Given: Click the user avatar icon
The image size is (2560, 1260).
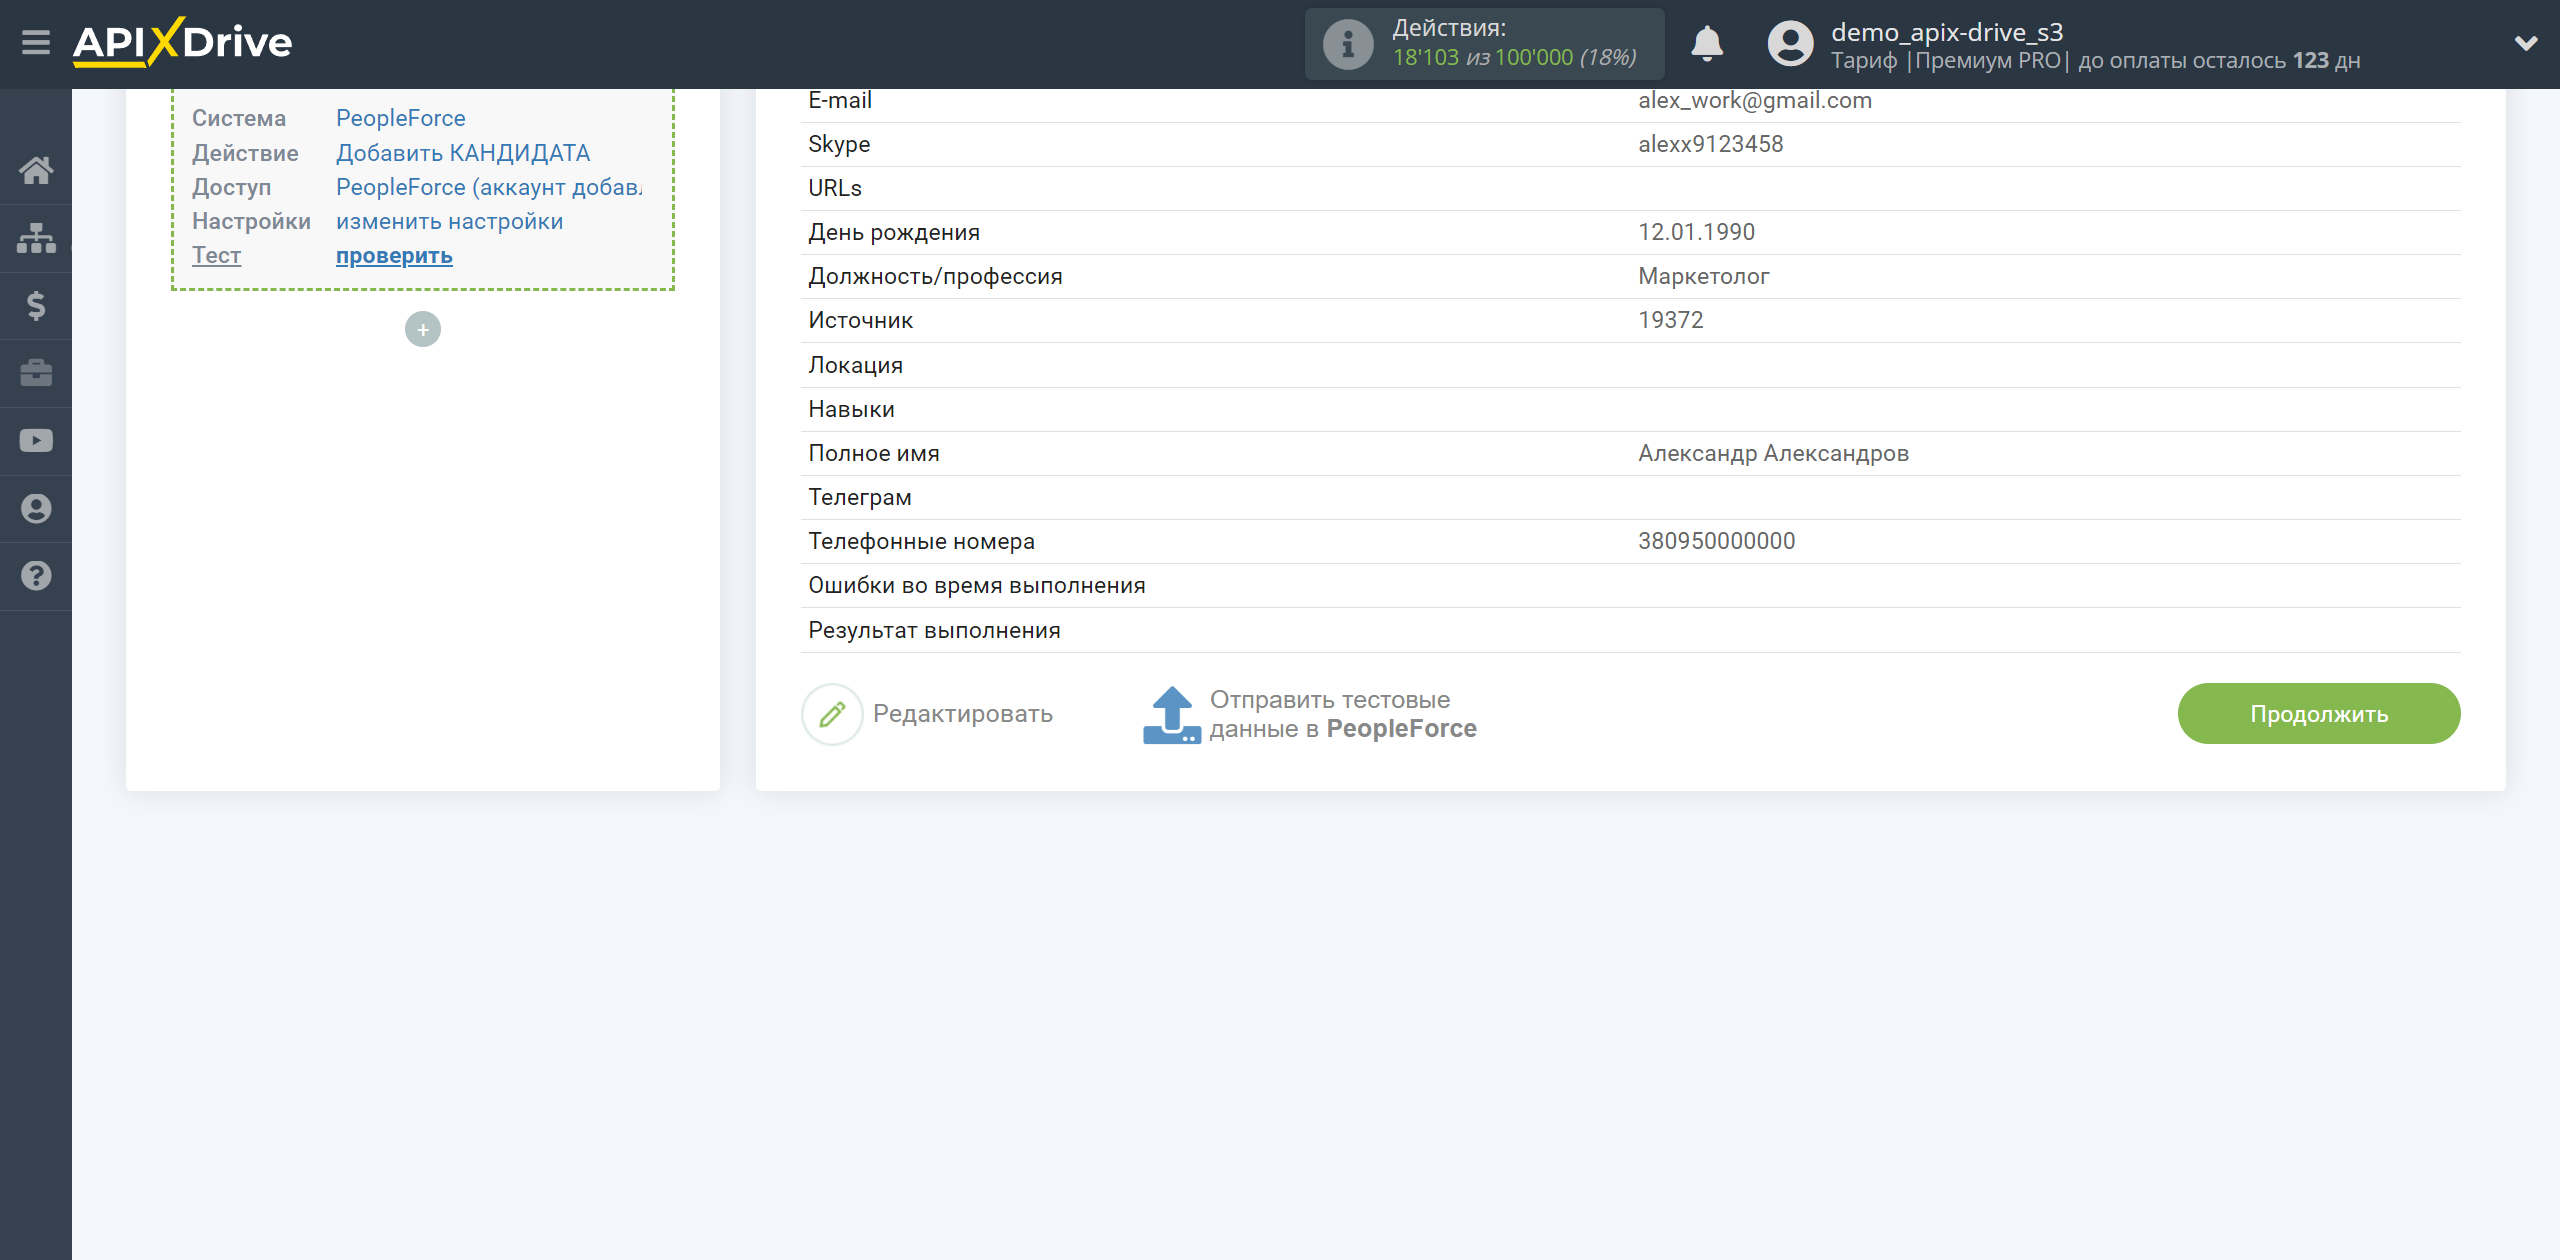Looking at the screenshot, I should click(1790, 44).
